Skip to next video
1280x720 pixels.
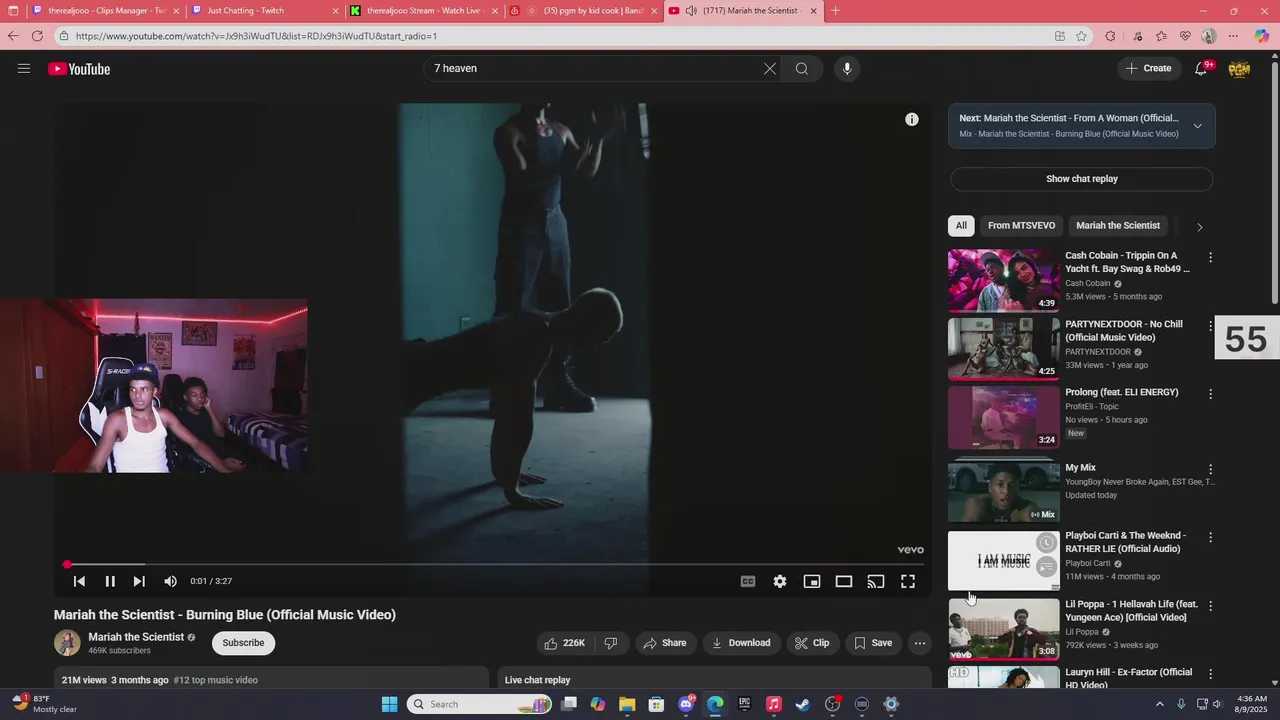(x=139, y=581)
